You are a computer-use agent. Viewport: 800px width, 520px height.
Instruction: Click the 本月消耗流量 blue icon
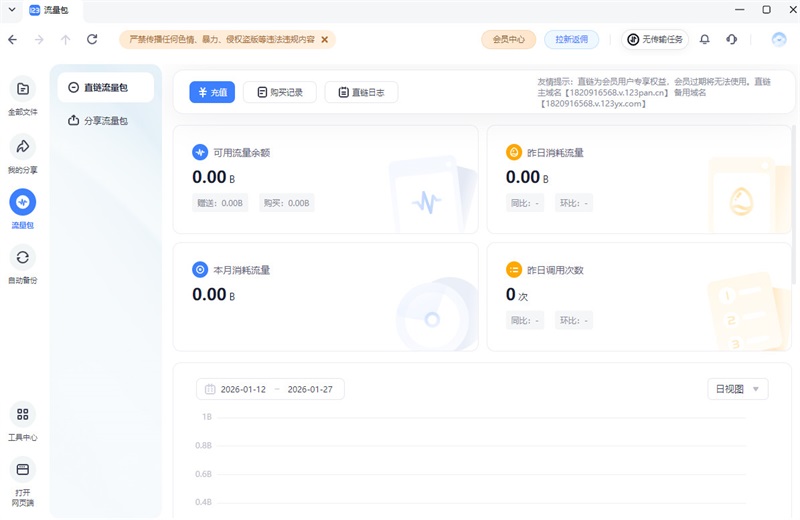[200, 269]
